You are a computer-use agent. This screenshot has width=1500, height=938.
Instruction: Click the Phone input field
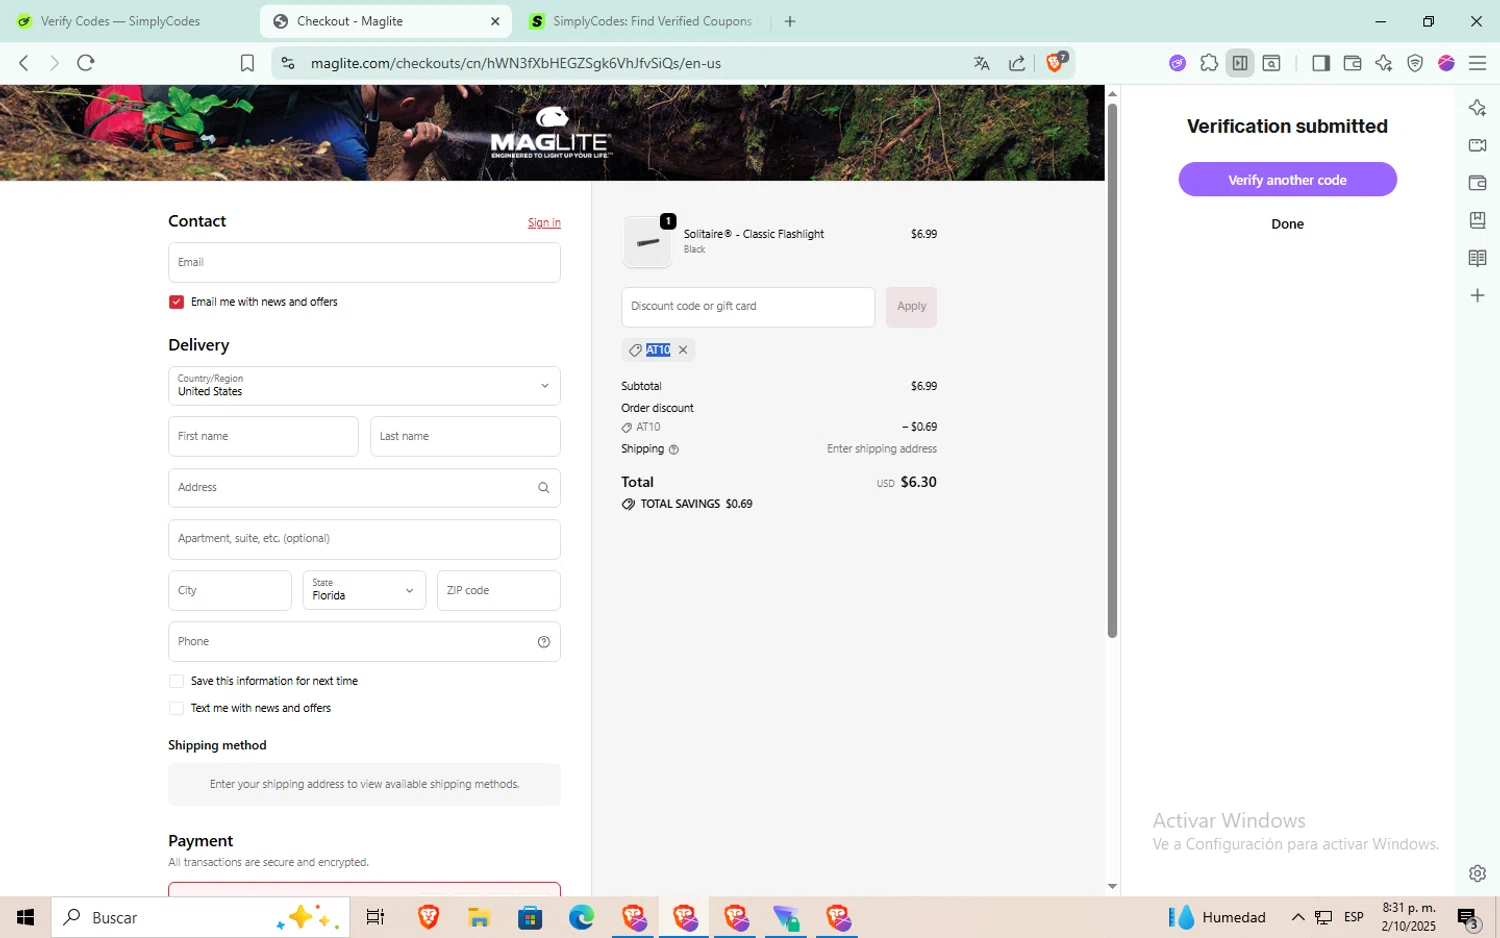(364, 642)
